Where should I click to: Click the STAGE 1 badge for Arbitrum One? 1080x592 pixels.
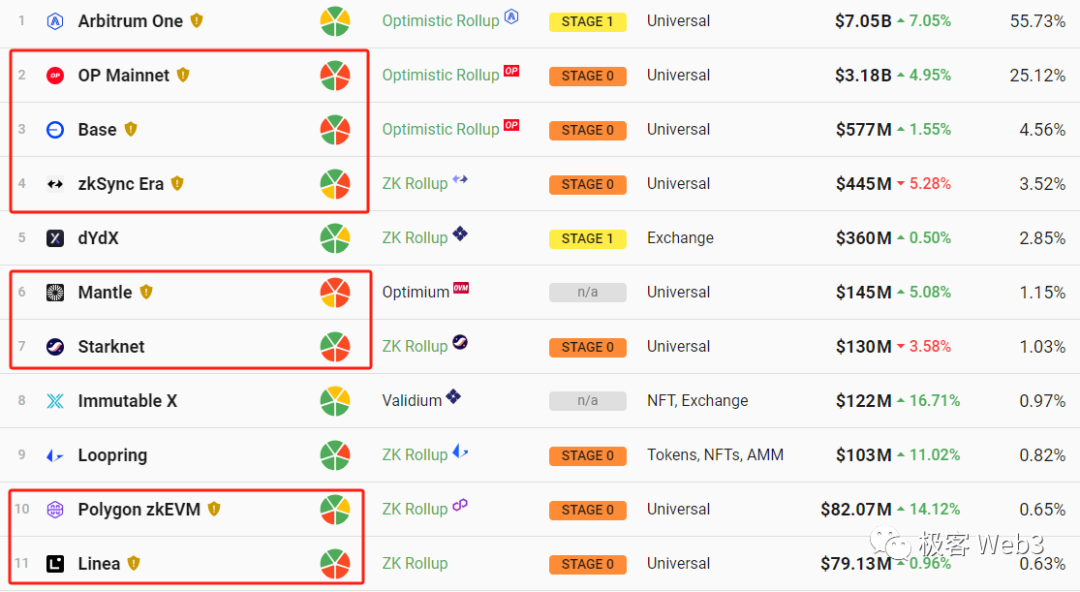click(588, 22)
